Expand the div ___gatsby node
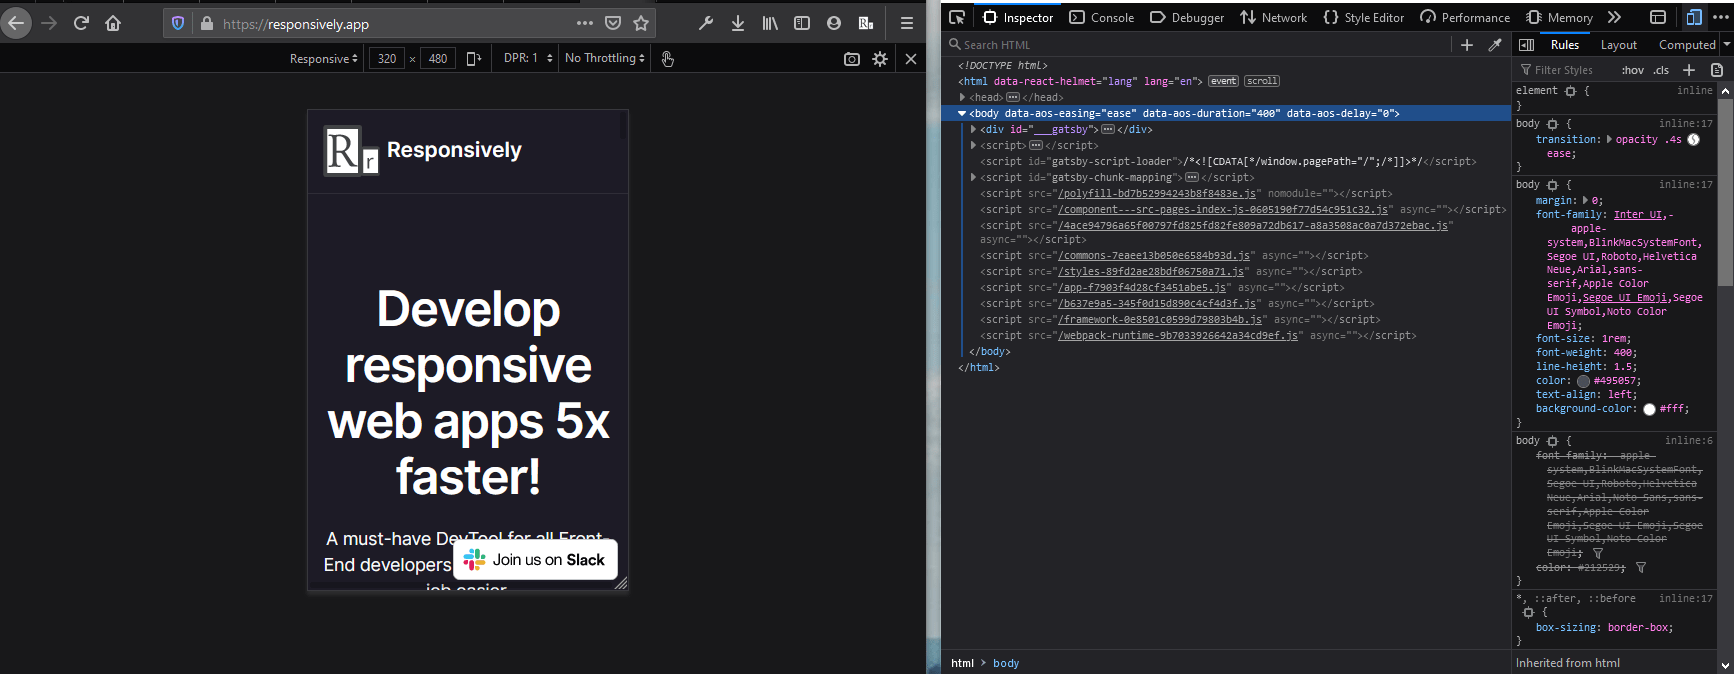Viewport: 1734px width, 674px height. (973, 129)
